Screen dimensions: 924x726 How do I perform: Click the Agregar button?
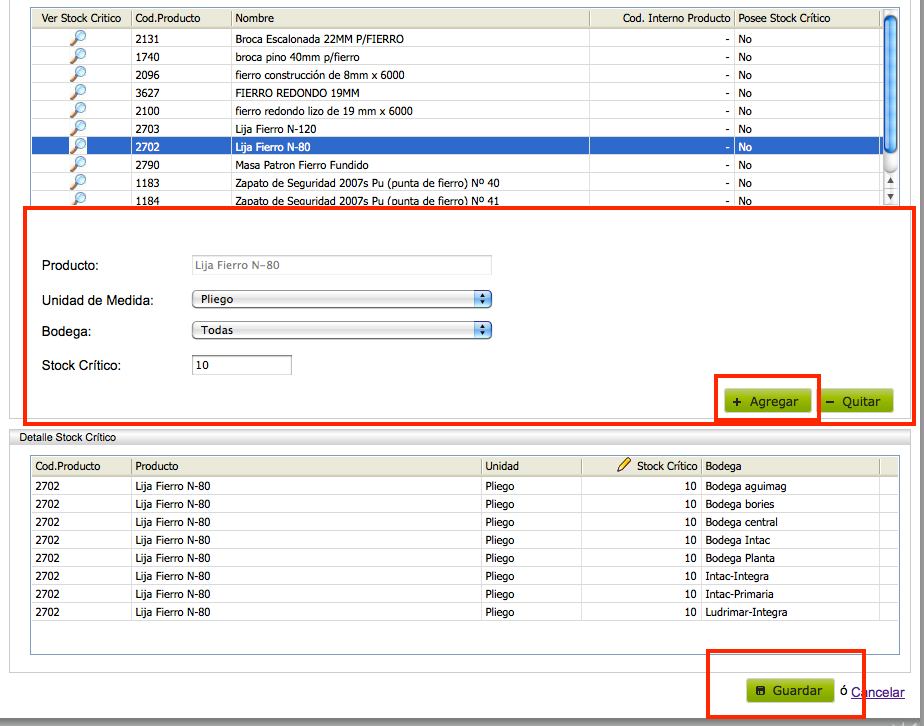(767, 401)
